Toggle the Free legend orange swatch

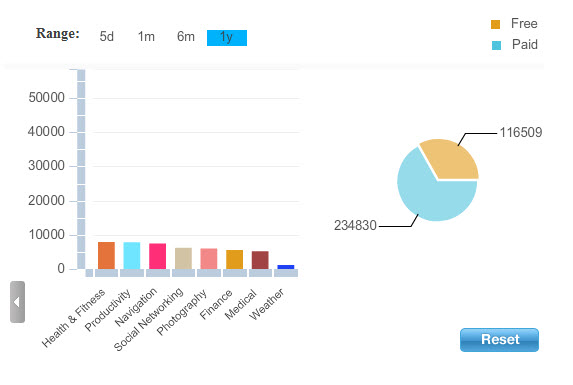click(496, 24)
